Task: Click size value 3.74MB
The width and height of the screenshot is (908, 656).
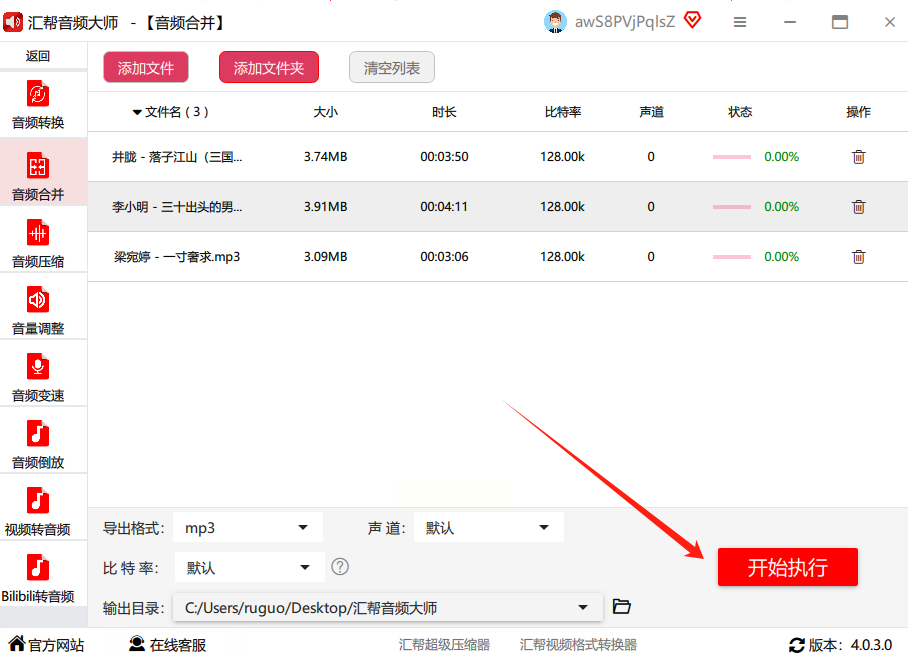Action: click(x=325, y=157)
